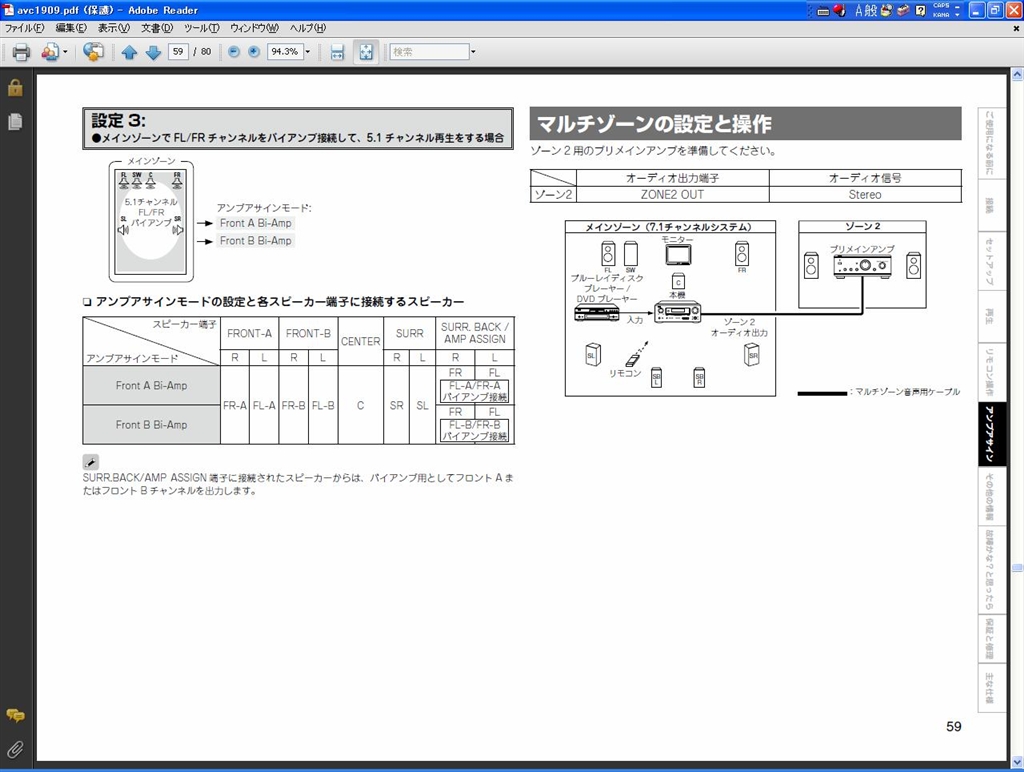Go to previous page with up arrow
Image resolution: width=1024 pixels, height=772 pixels.
pos(129,52)
